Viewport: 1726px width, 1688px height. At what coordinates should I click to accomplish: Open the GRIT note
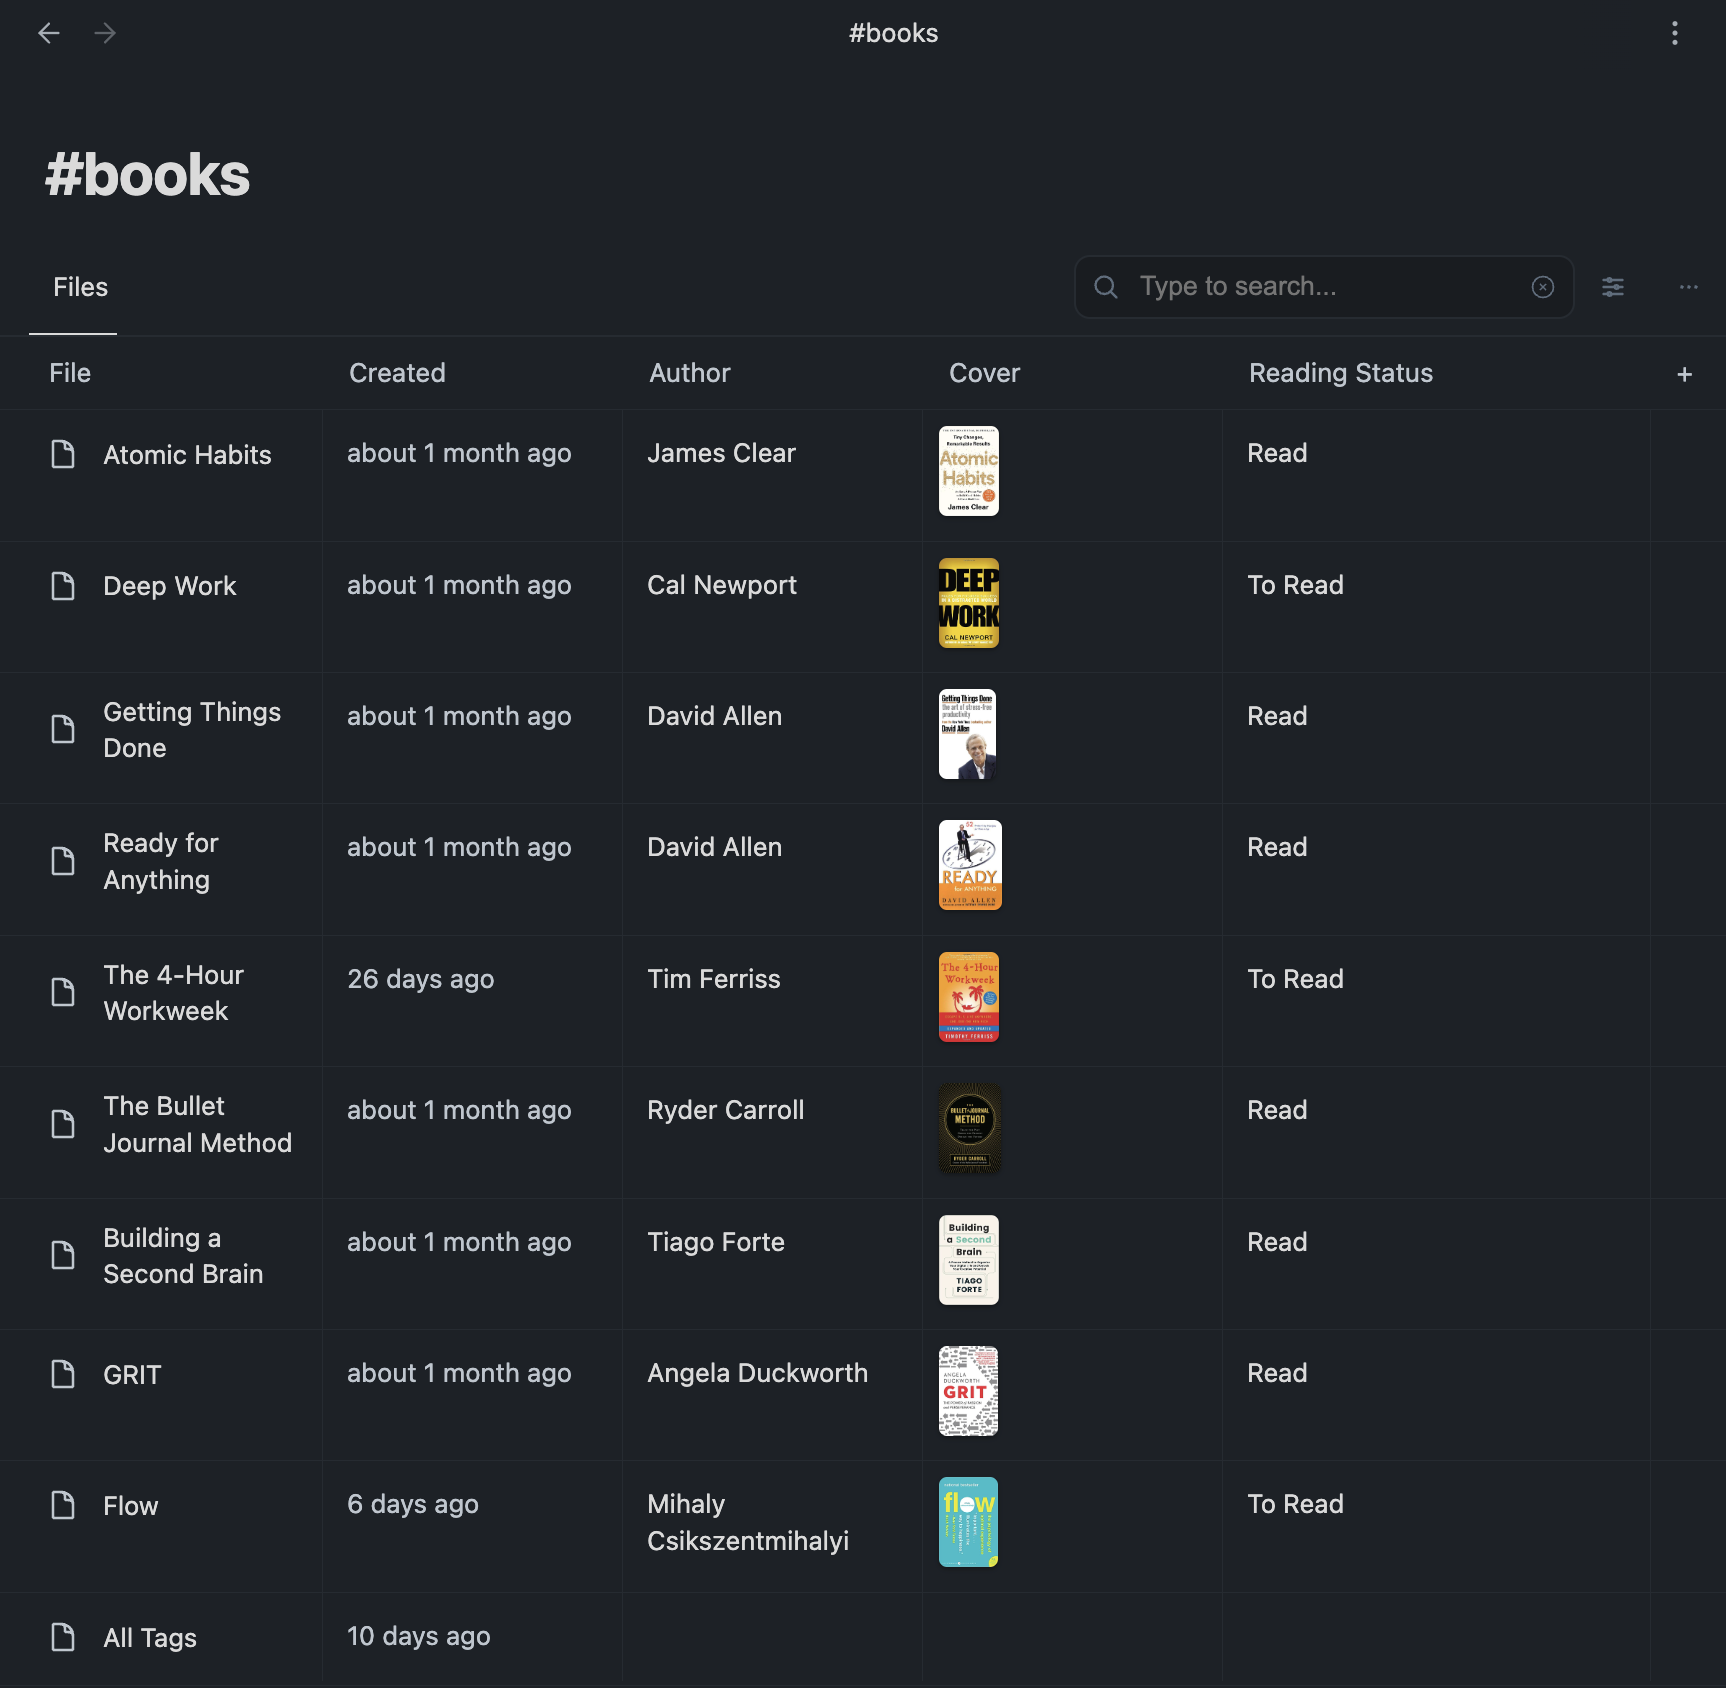coord(132,1375)
